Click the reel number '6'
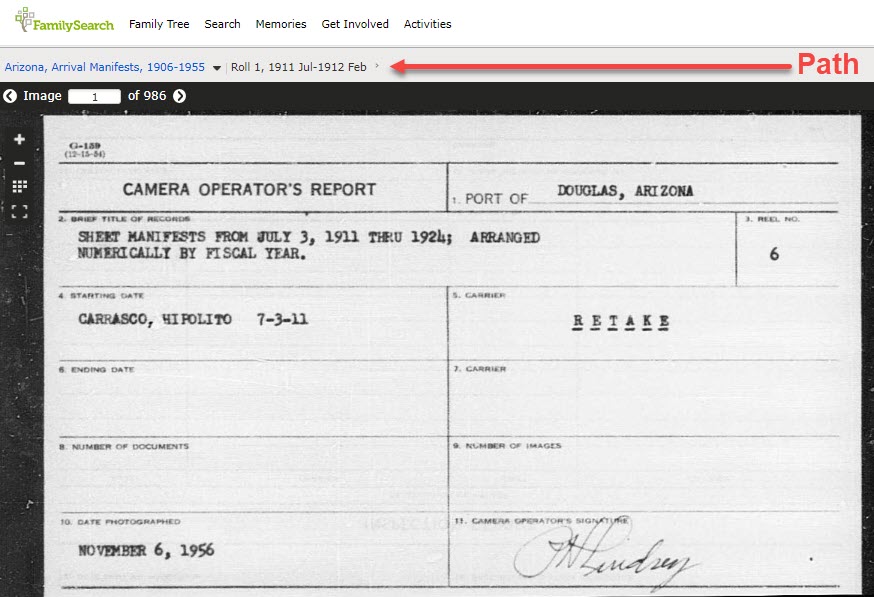 [x=774, y=254]
